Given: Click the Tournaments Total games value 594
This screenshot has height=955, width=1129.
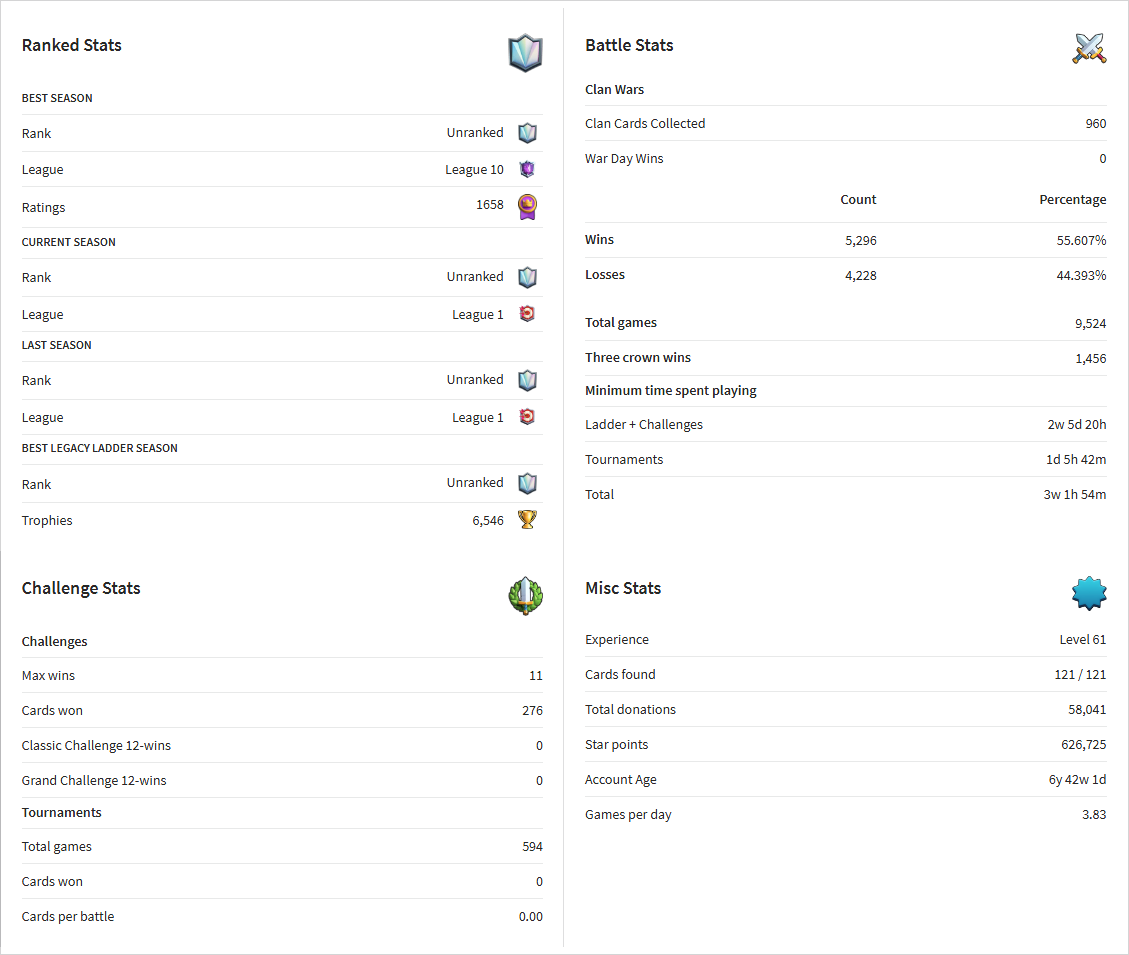Looking at the screenshot, I should point(532,846).
